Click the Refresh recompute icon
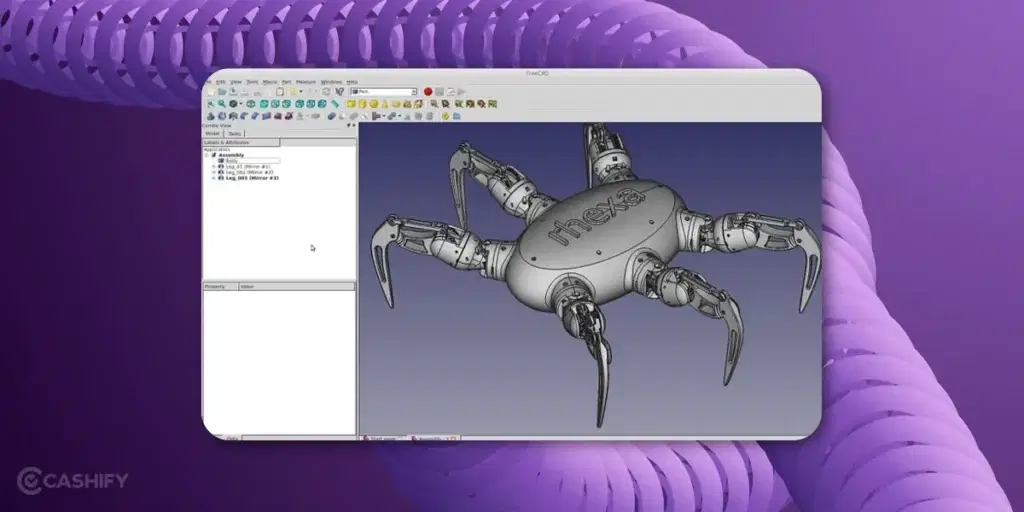Screen dimensions: 1024x512 click(327, 91)
